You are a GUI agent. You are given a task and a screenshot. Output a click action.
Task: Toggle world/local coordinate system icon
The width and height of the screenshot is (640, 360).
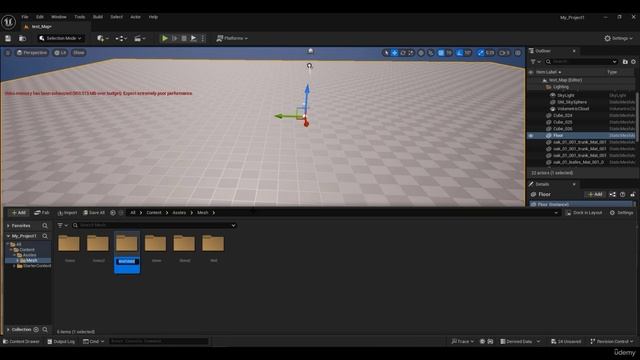pos(421,53)
